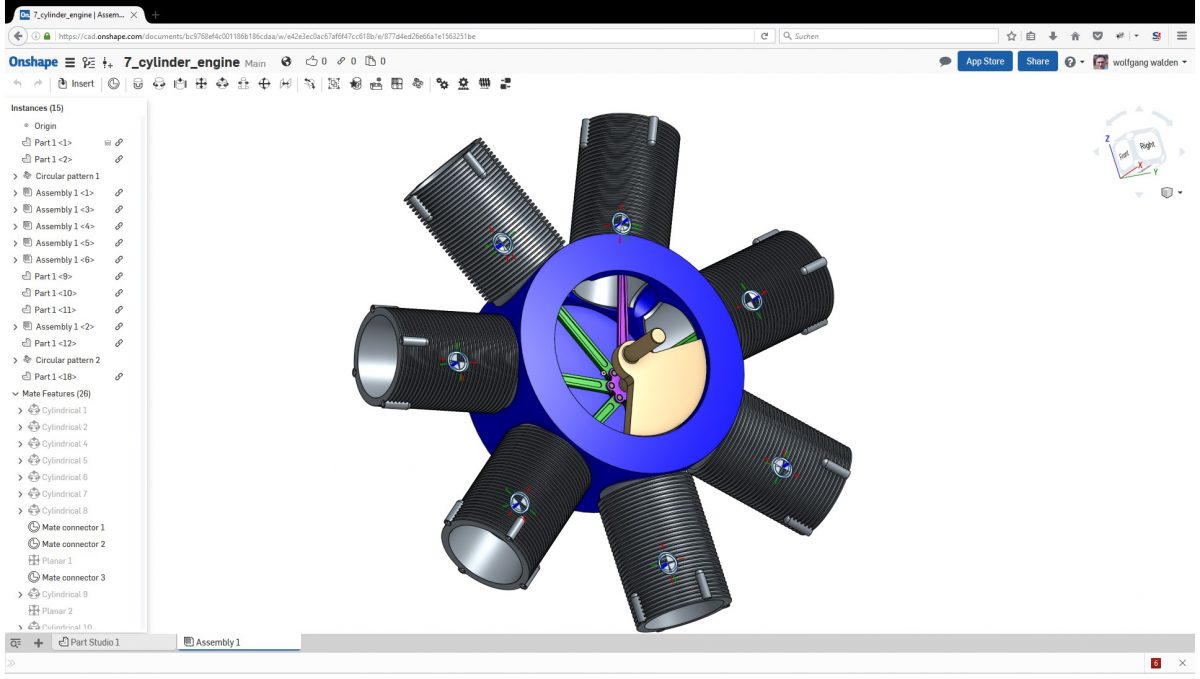Open the App Store

pos(985,61)
